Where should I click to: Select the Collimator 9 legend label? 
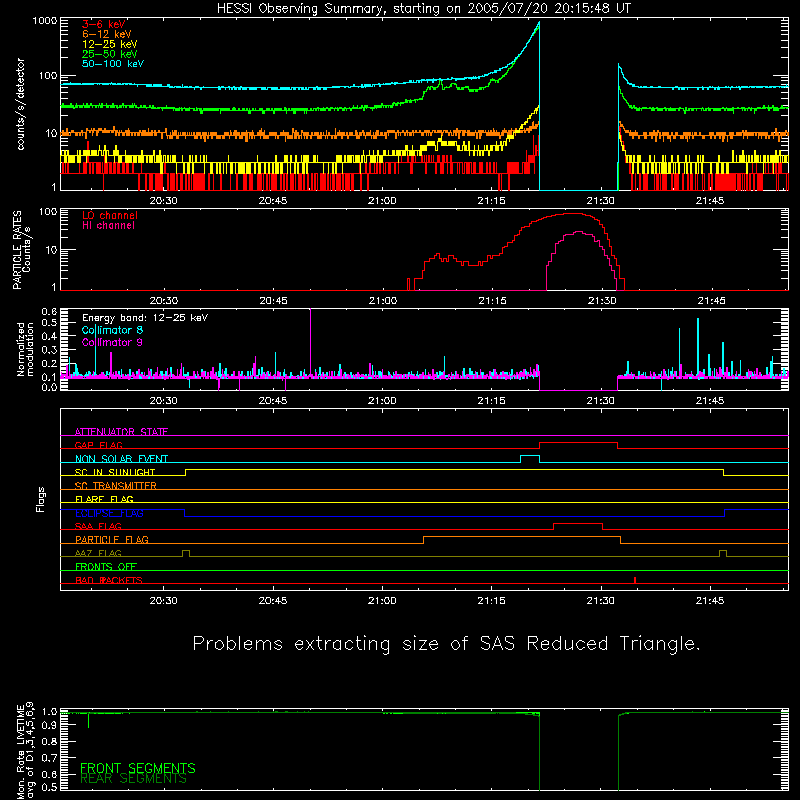click(x=112, y=342)
